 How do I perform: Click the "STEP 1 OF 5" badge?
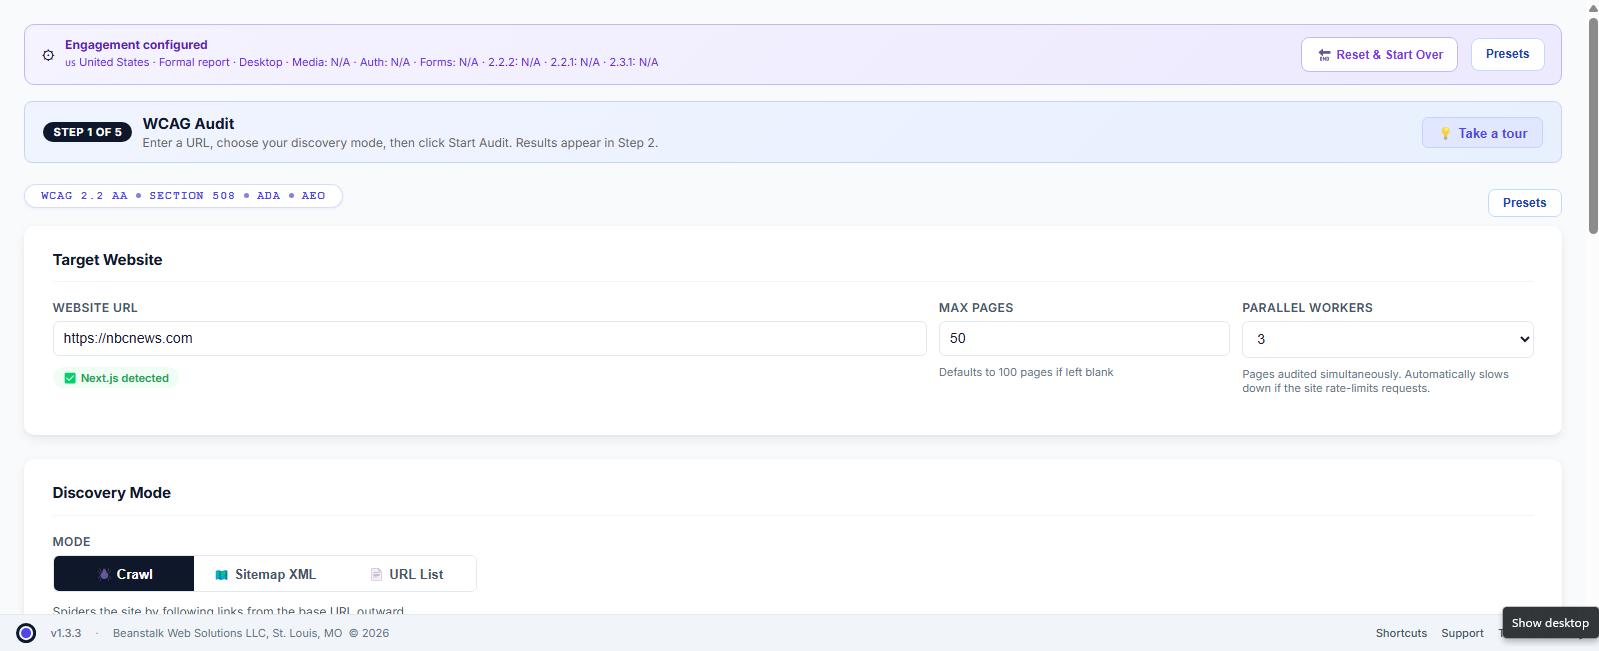[x=87, y=132]
